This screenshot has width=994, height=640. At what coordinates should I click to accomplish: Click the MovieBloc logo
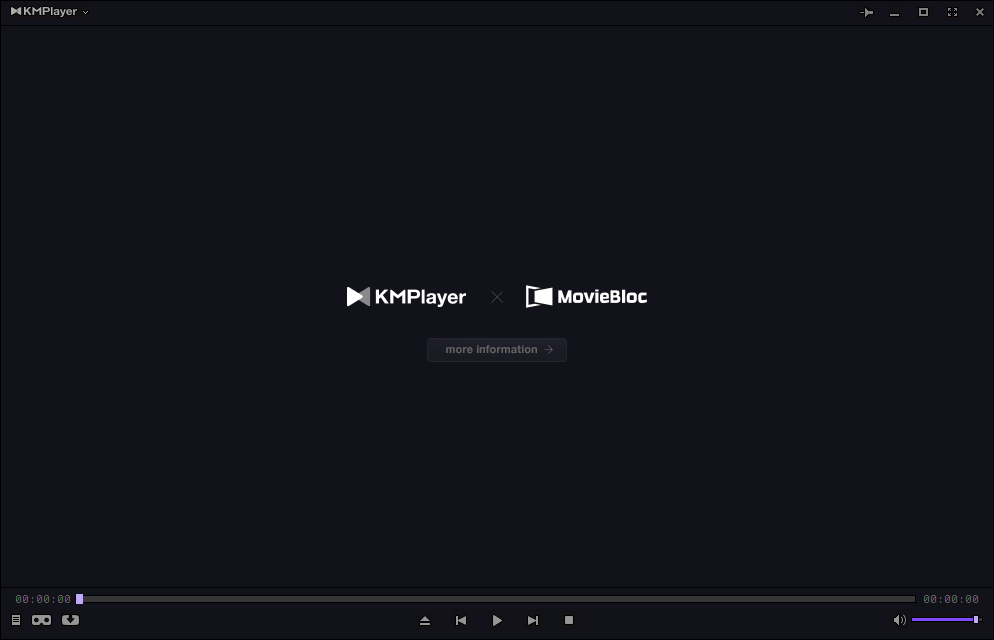point(586,297)
